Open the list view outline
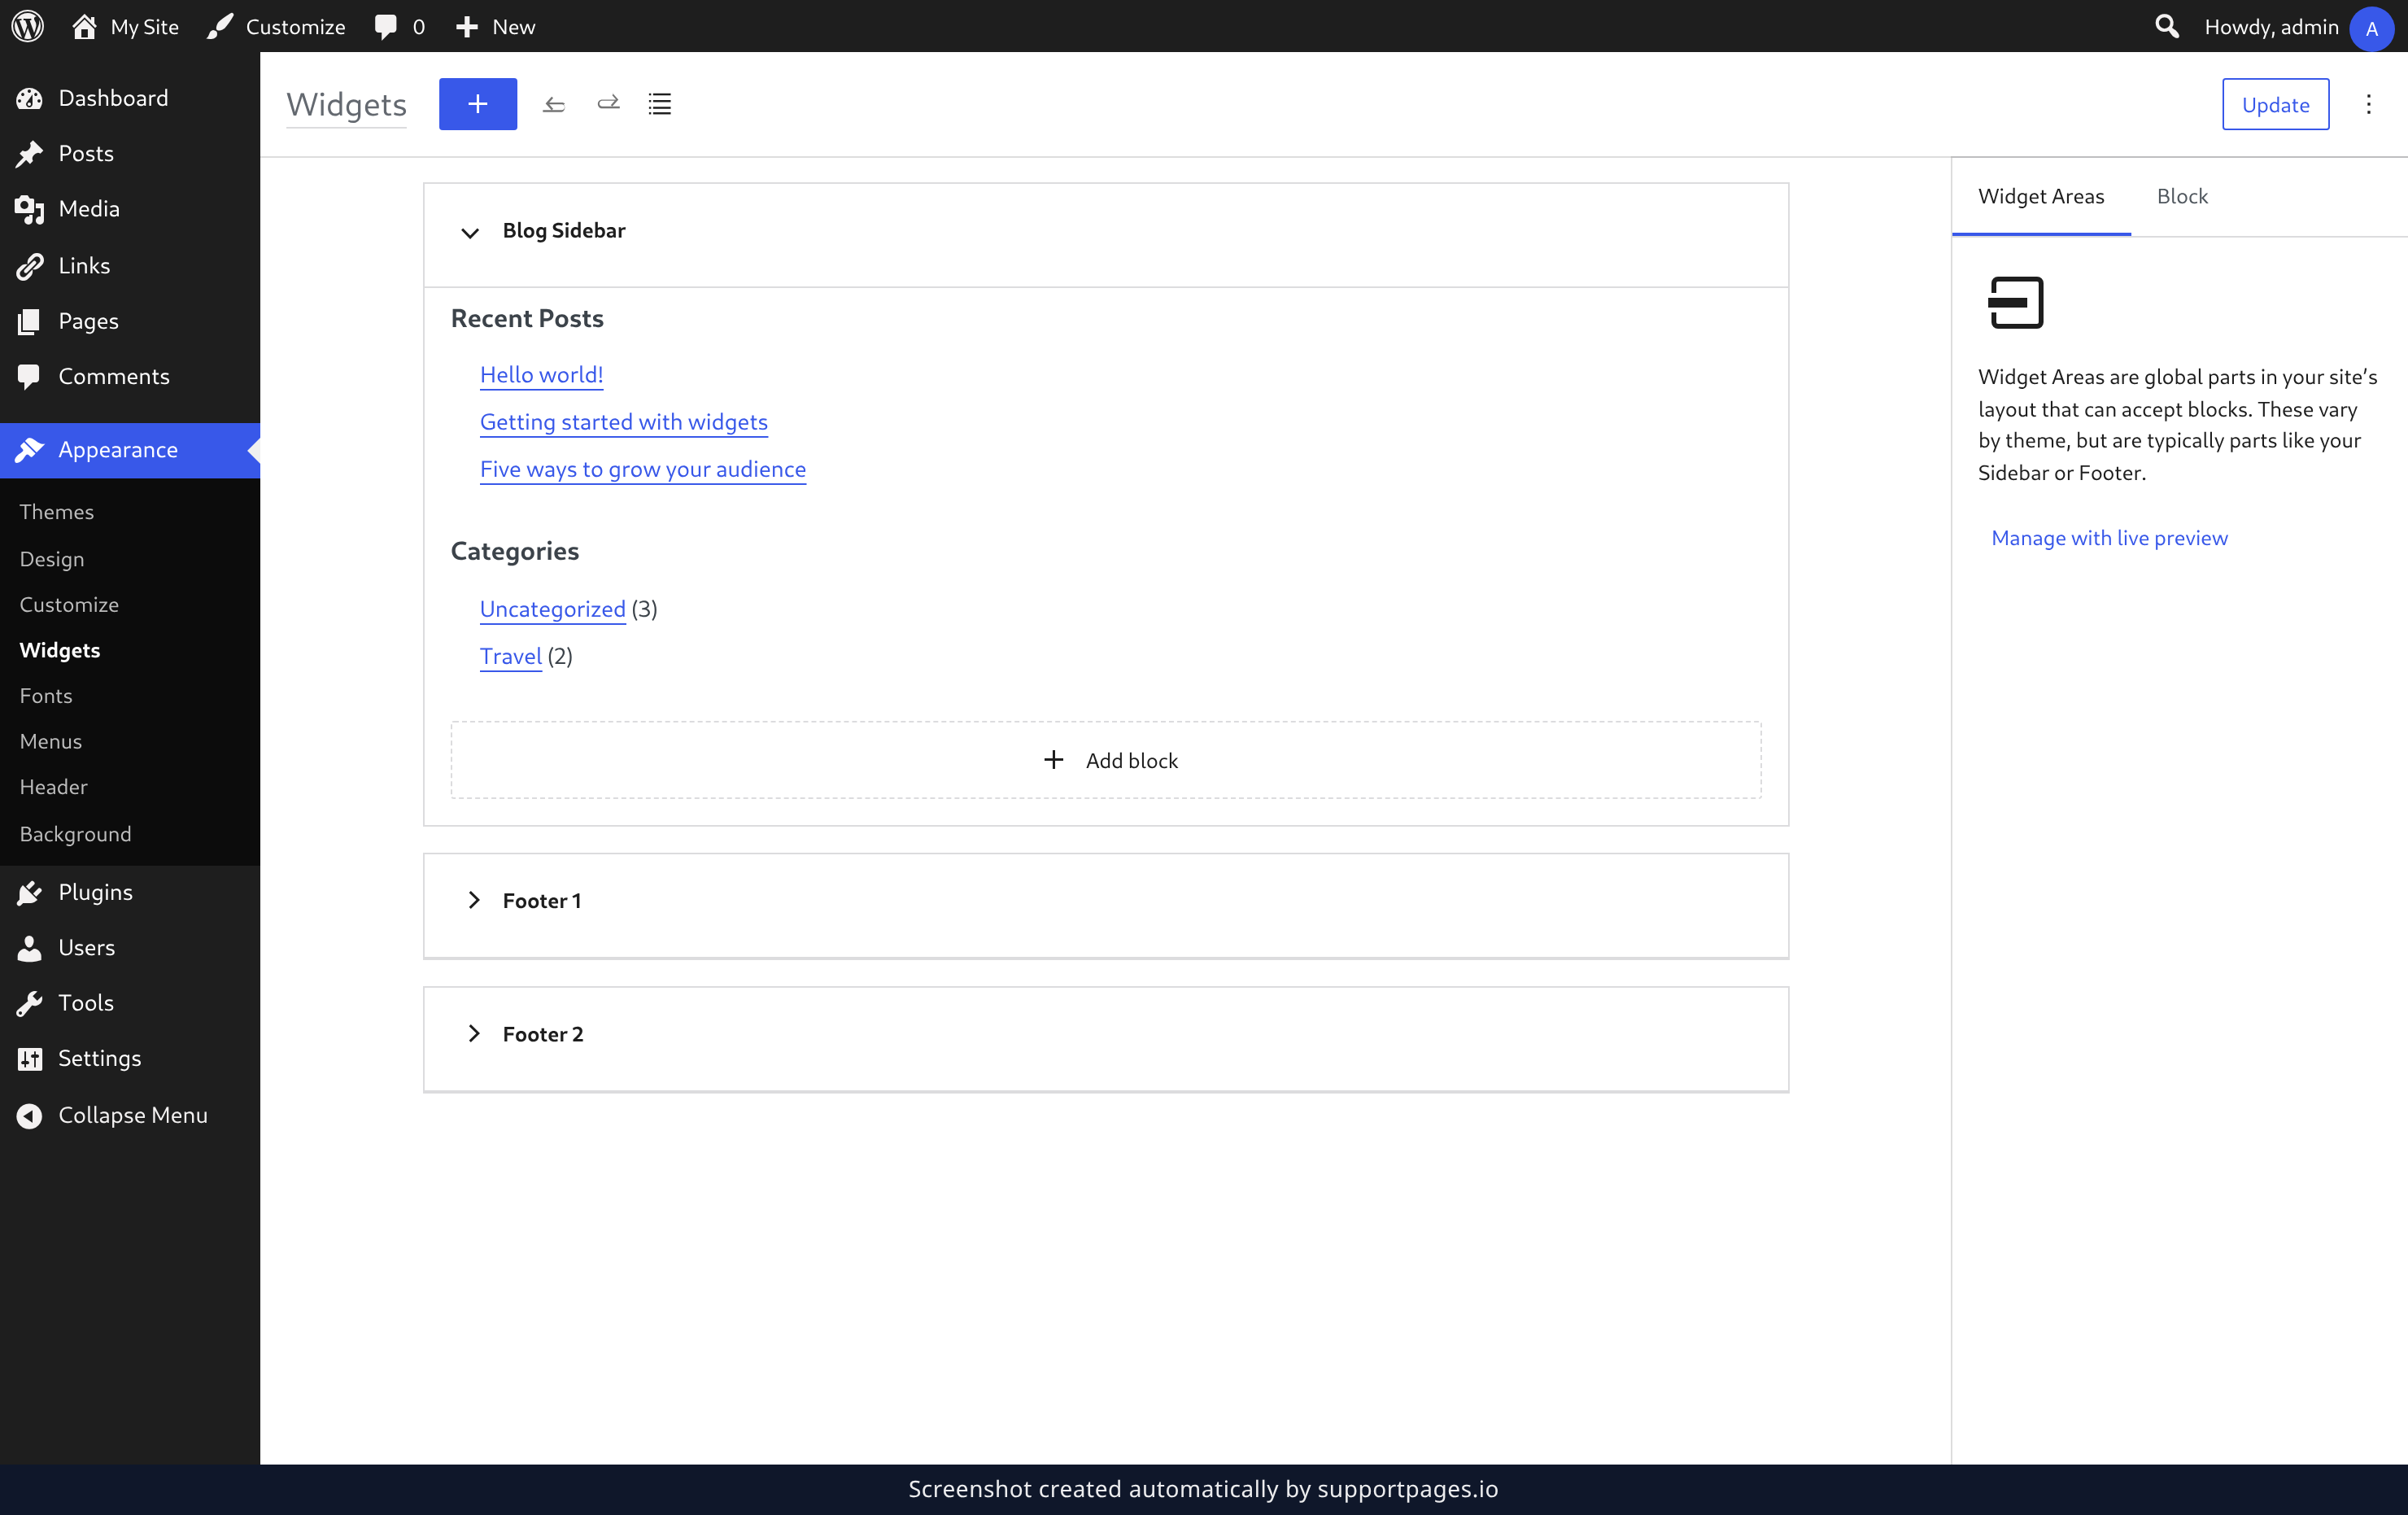Image resolution: width=2408 pixels, height=1515 pixels. (x=660, y=104)
